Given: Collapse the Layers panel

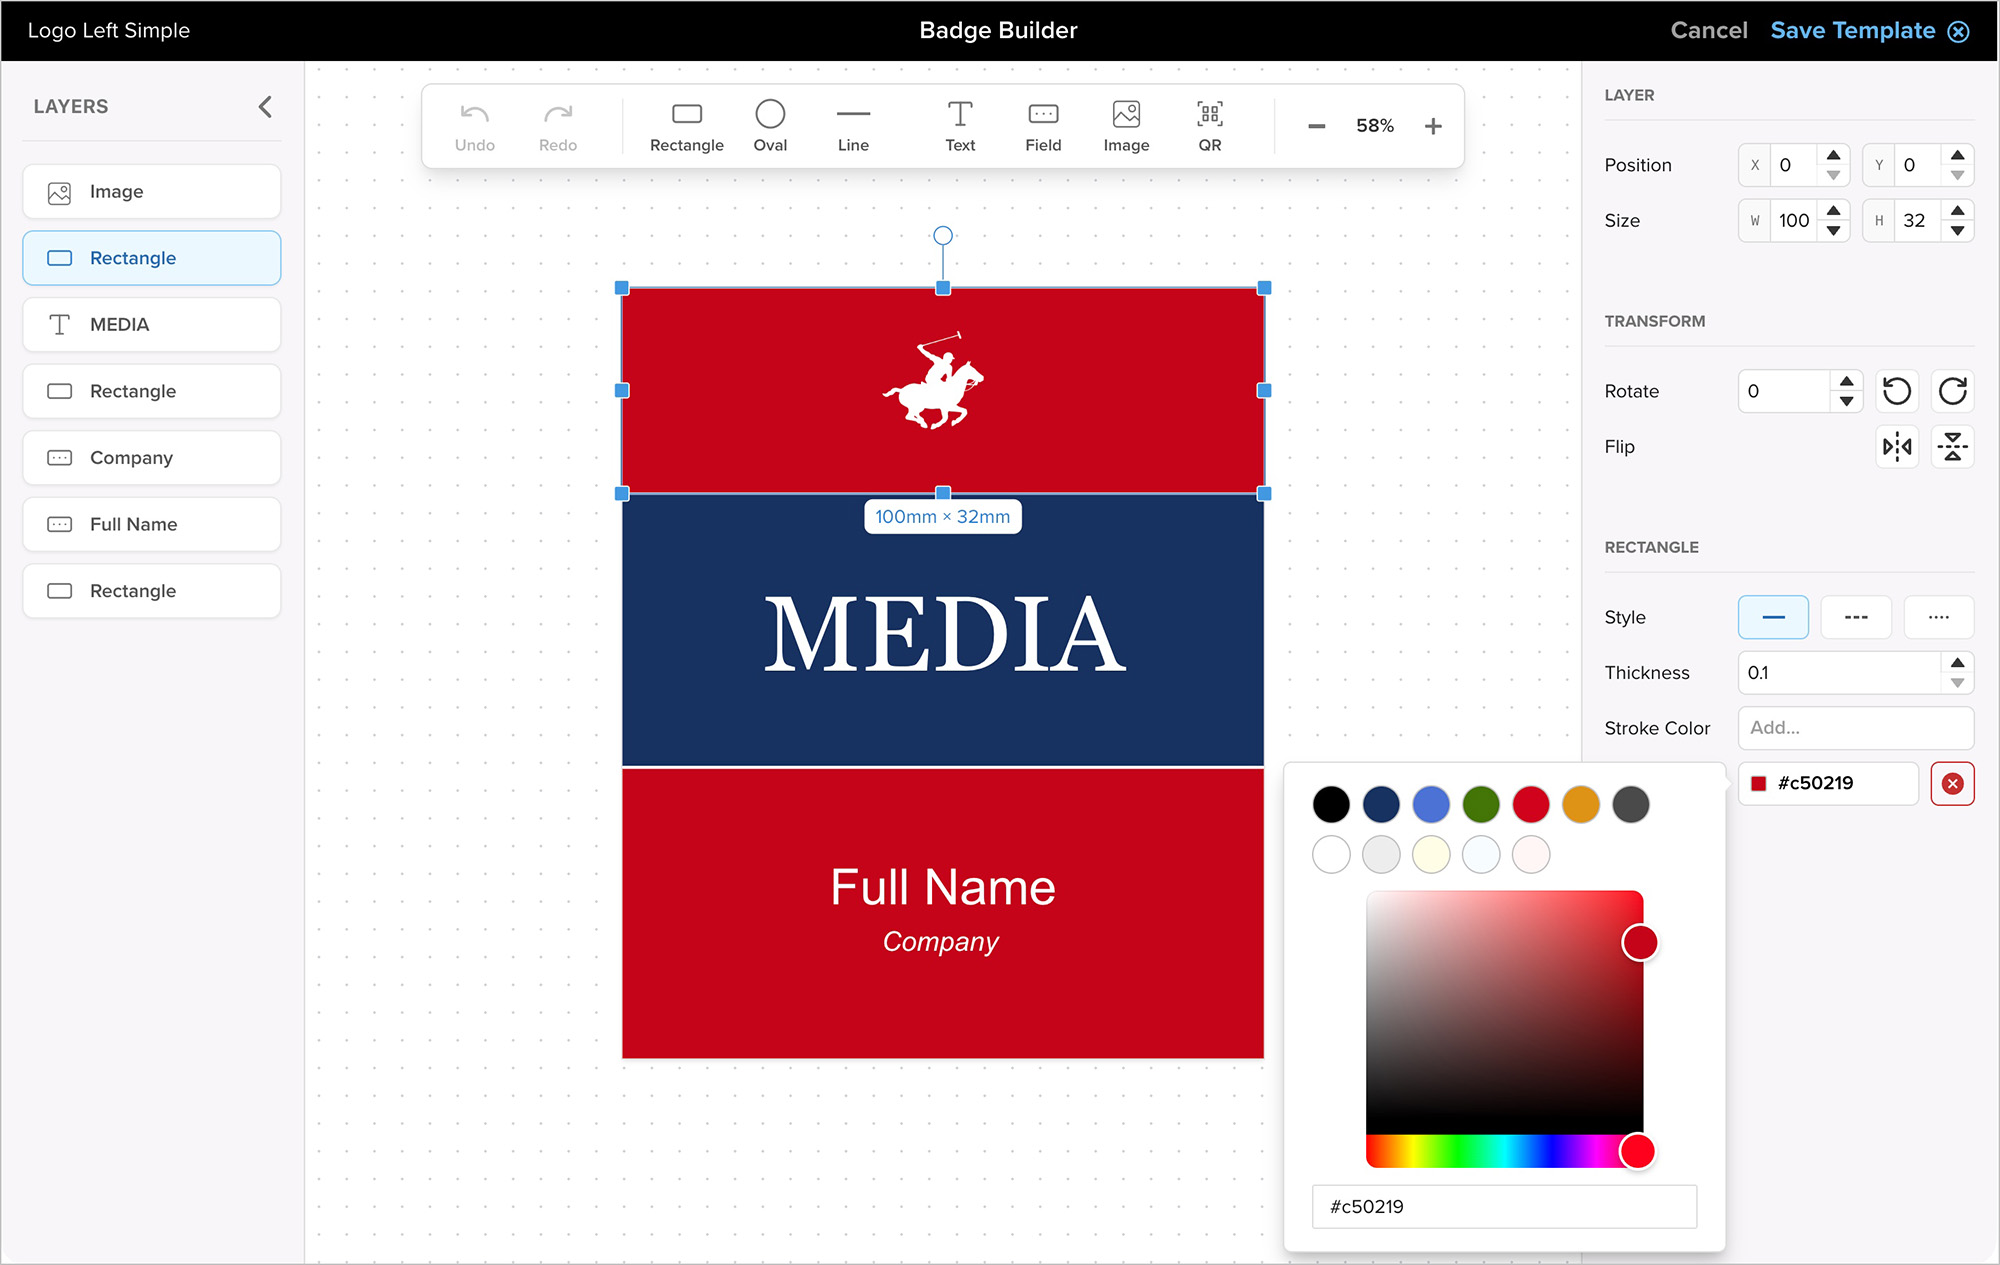Looking at the screenshot, I should pyautogui.click(x=264, y=105).
